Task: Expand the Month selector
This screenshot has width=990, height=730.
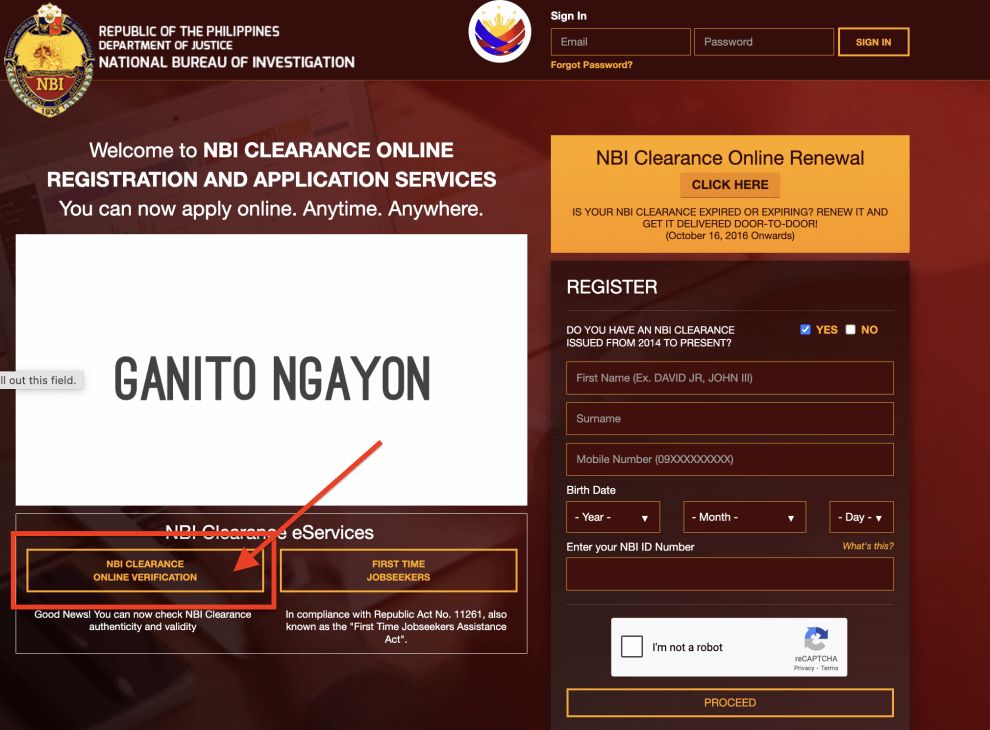Action: [744, 517]
